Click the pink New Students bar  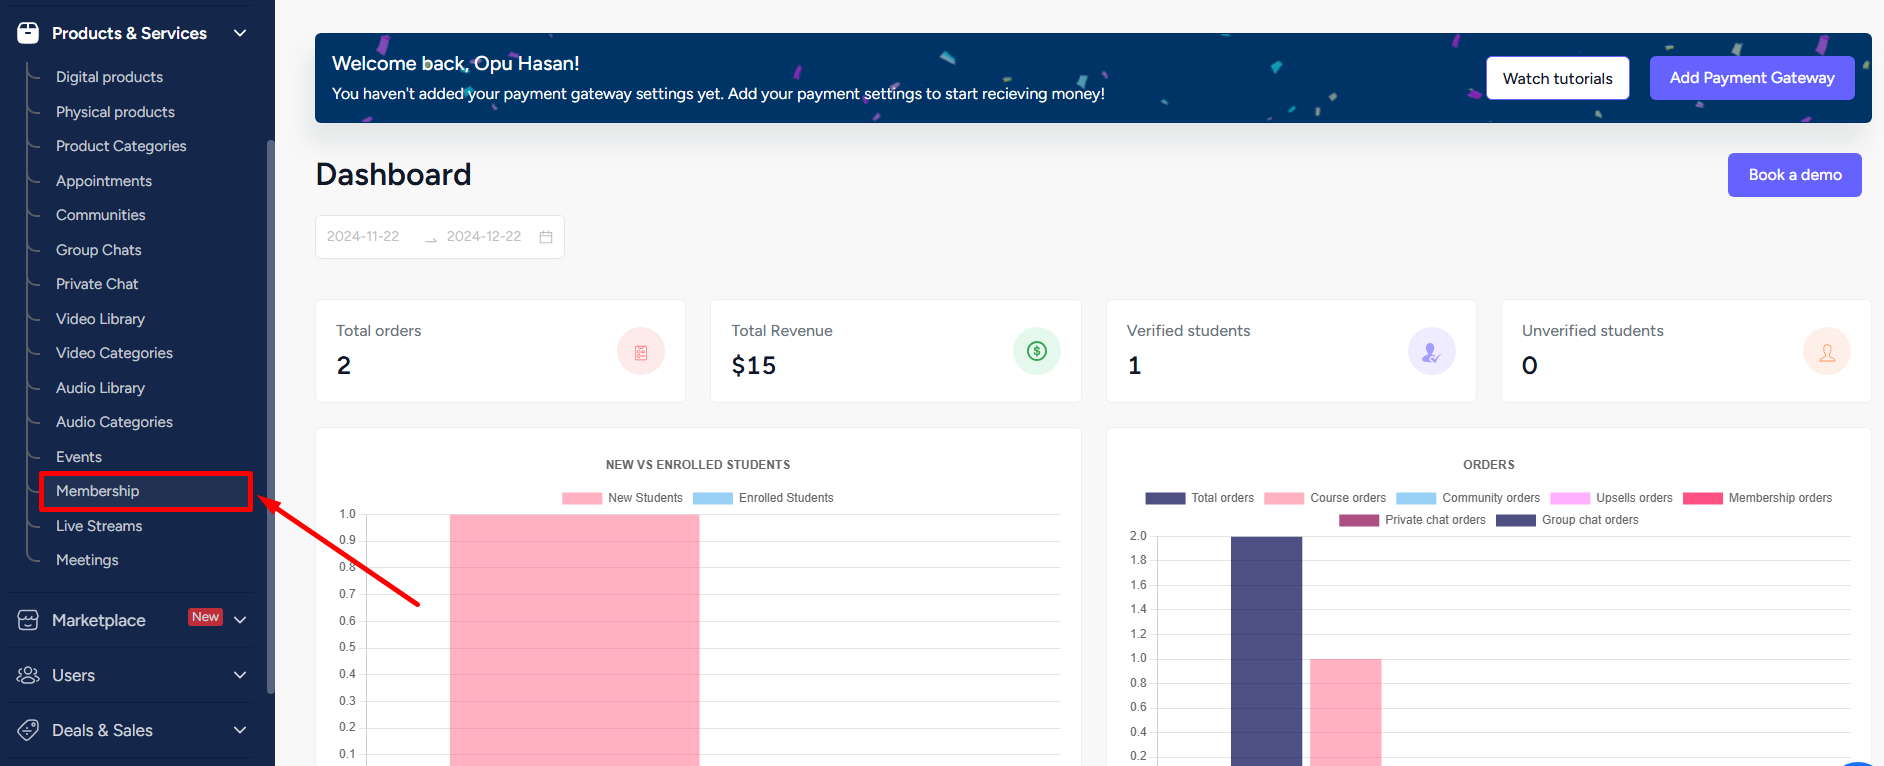click(x=574, y=640)
